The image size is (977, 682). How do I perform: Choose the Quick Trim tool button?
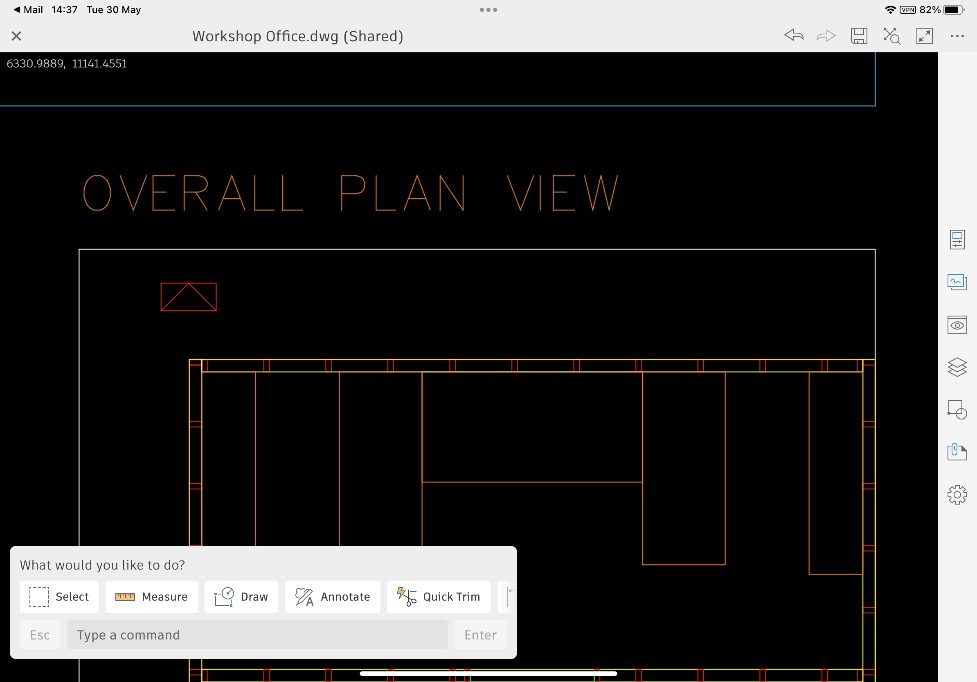click(439, 597)
